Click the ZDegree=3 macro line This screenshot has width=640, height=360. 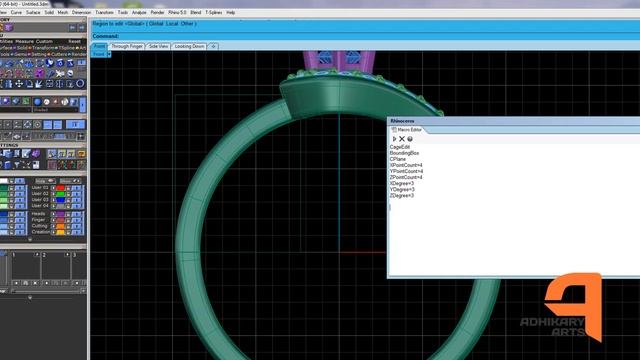[402, 196]
